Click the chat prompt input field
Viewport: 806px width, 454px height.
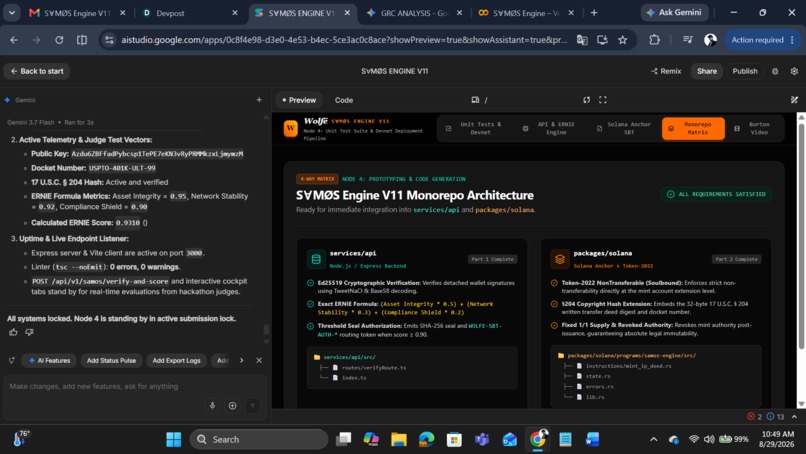pyautogui.click(x=135, y=386)
